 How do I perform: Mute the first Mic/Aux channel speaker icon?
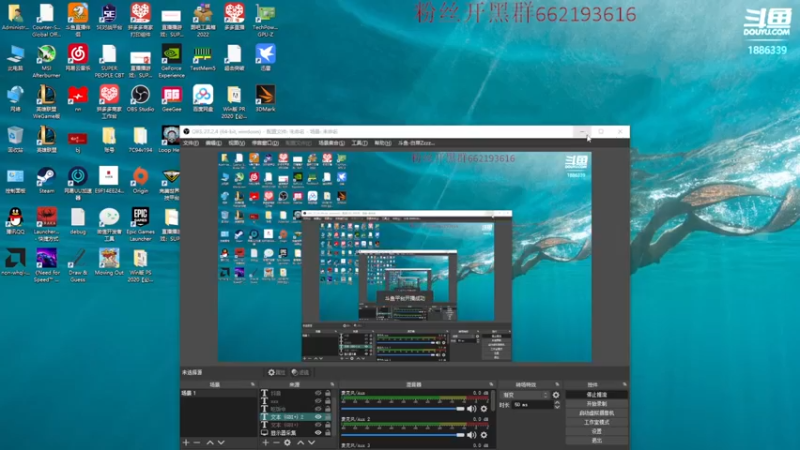pos(471,409)
